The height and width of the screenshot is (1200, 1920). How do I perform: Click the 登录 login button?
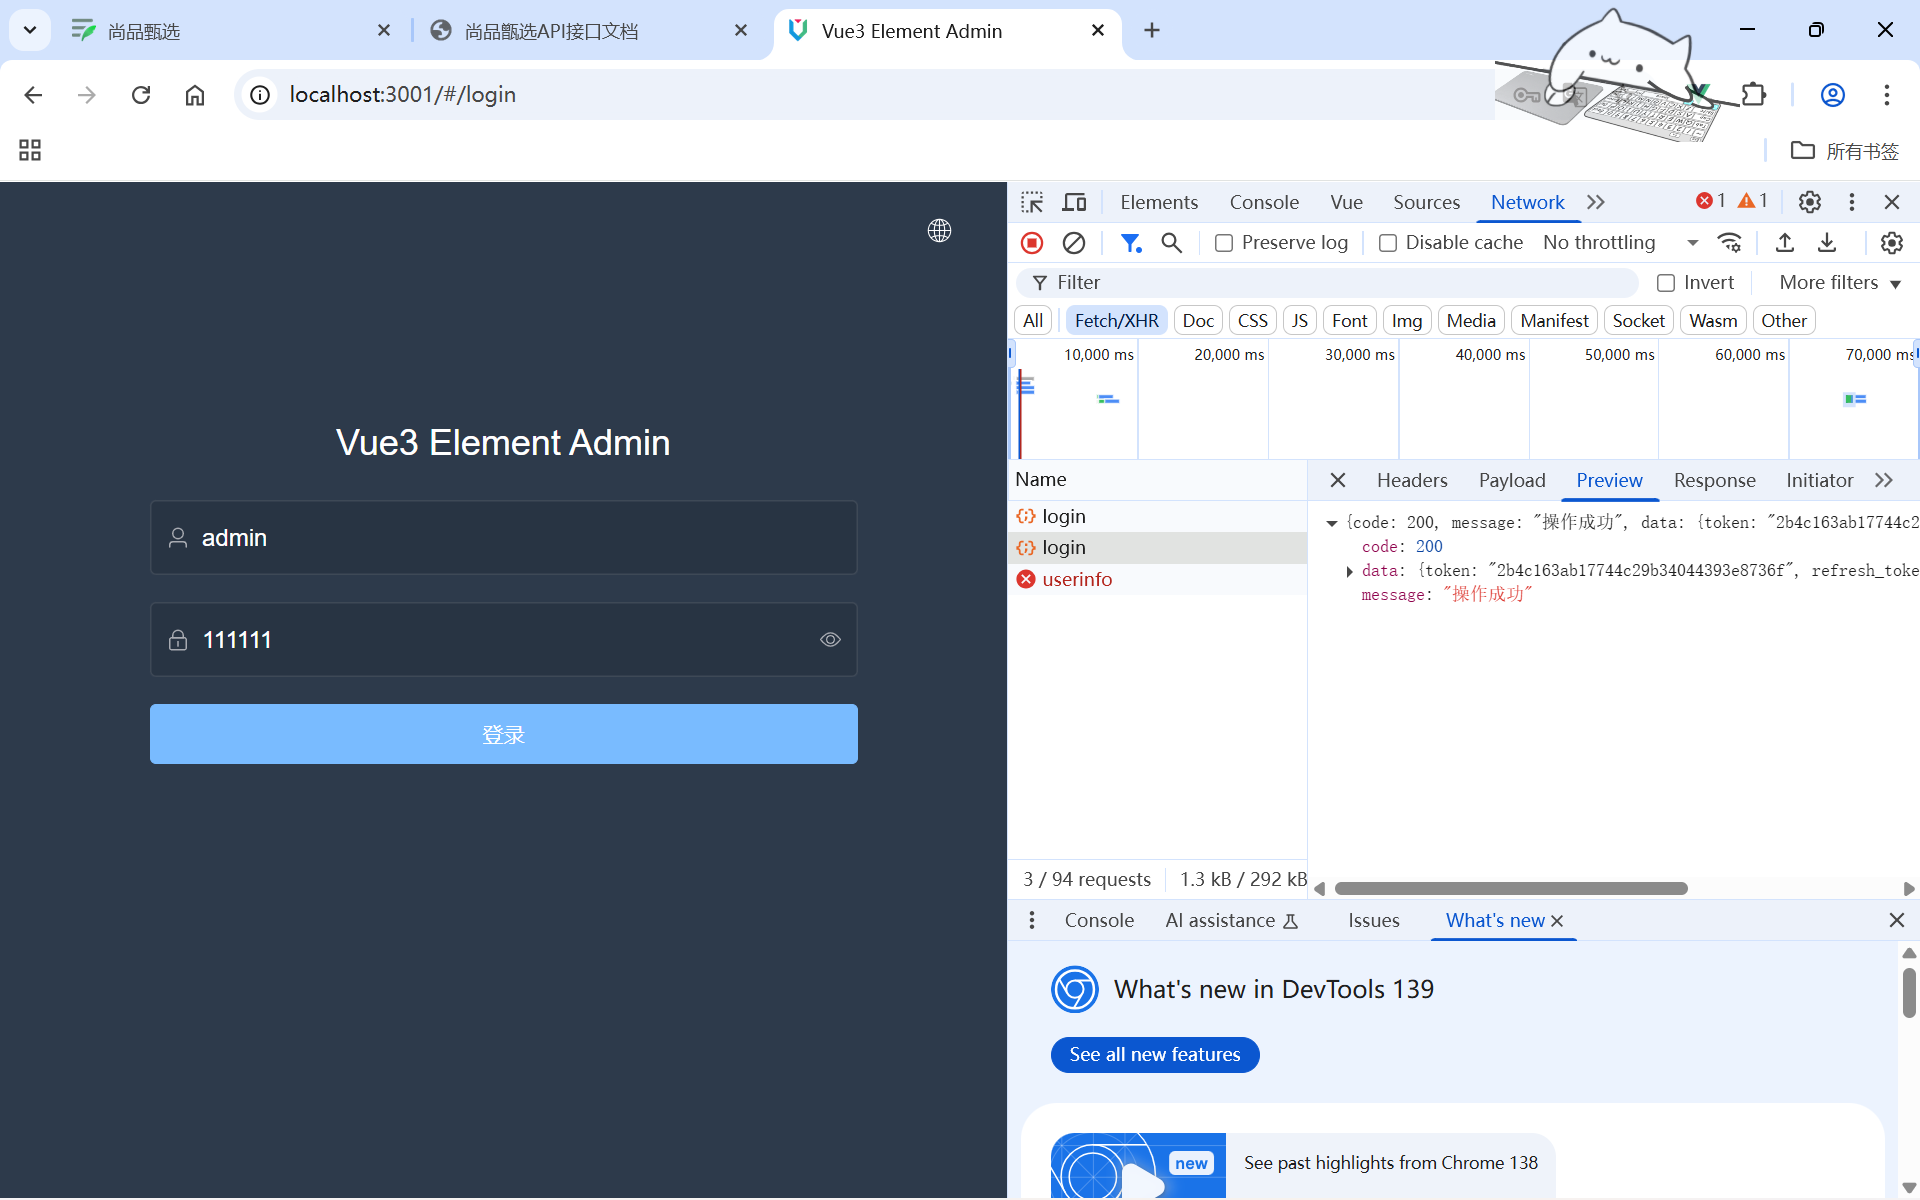[x=504, y=734]
